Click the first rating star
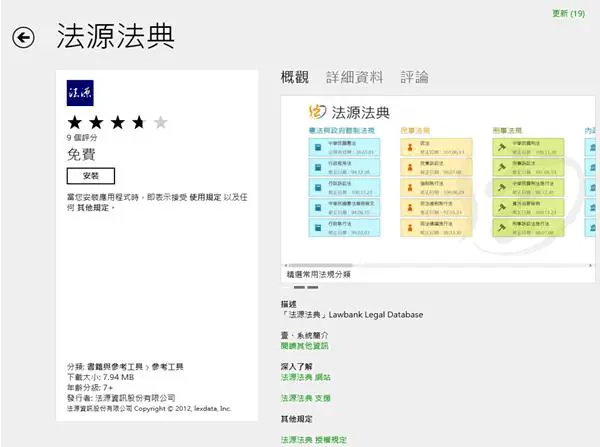 (x=75, y=122)
